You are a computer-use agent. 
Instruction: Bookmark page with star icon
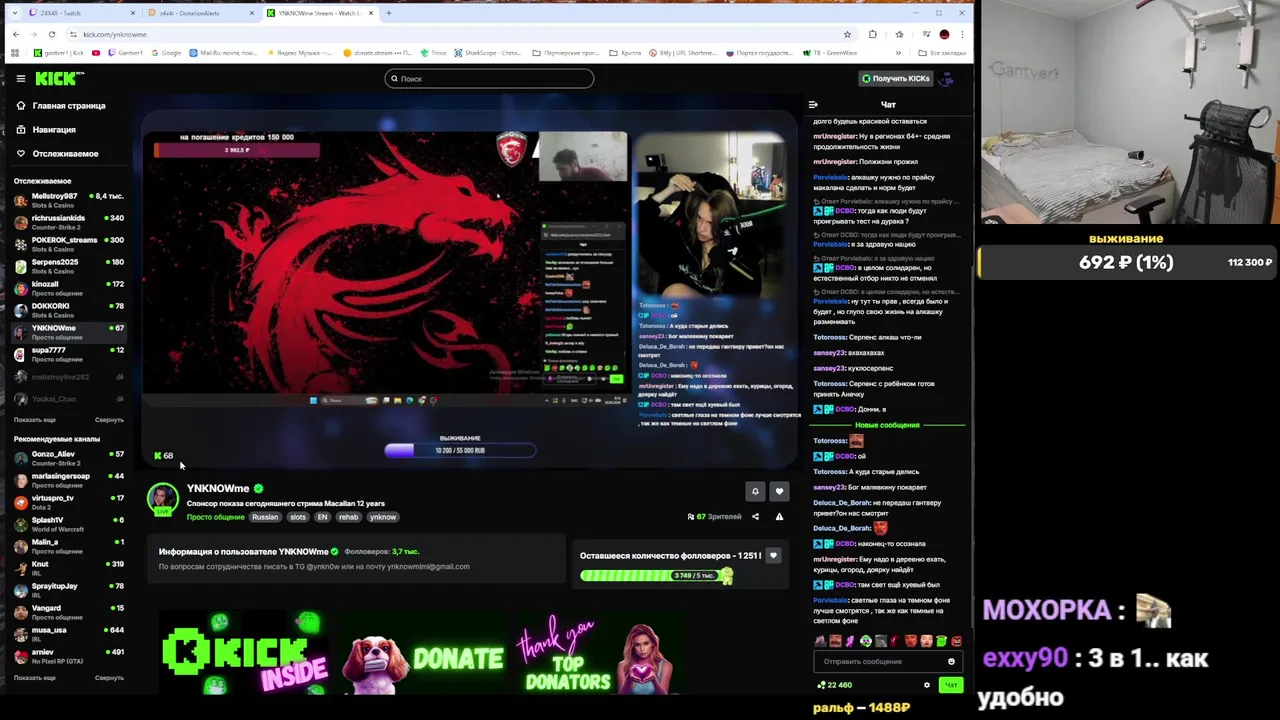click(847, 34)
